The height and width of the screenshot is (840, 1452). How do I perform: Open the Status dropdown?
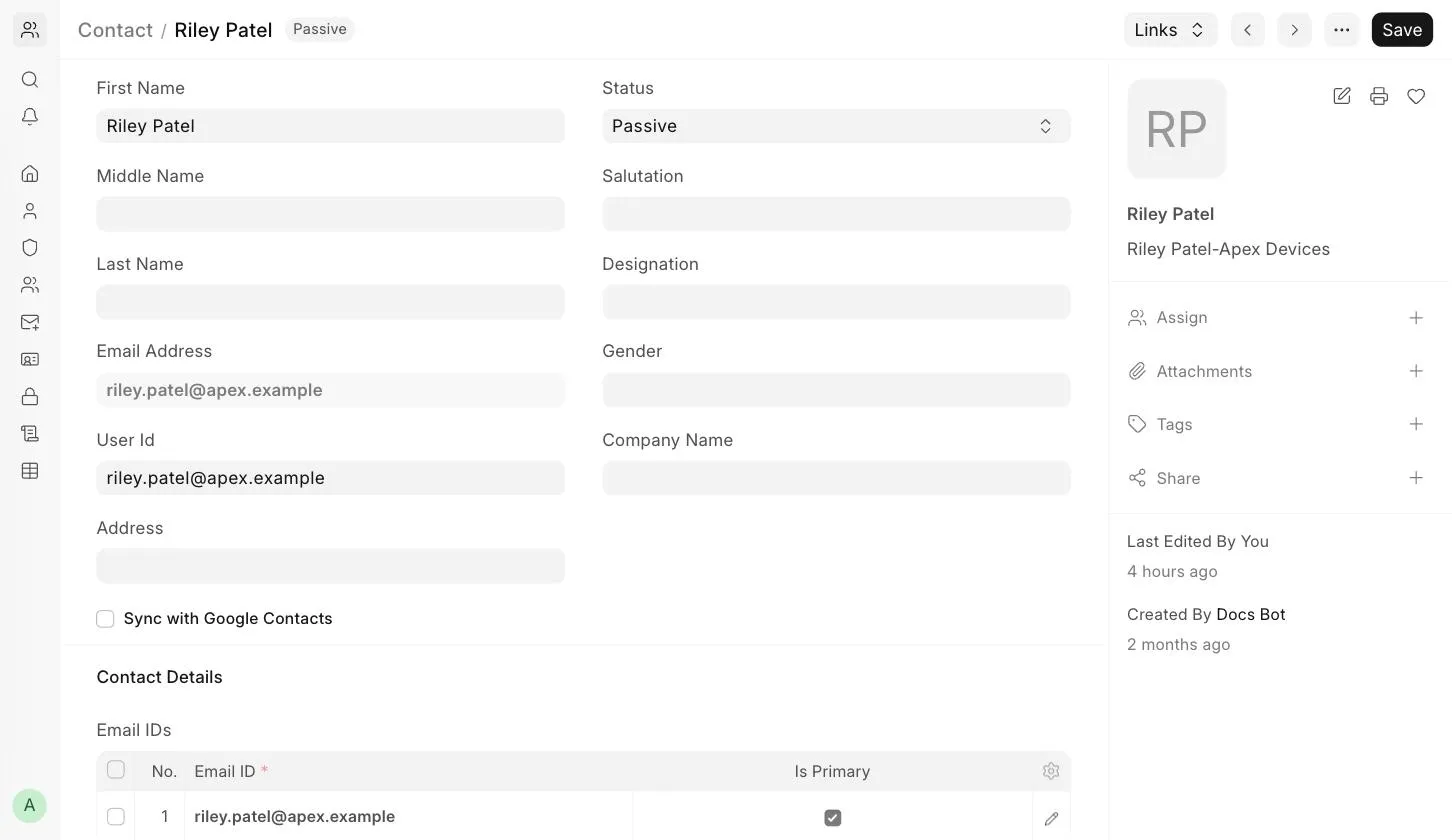(836, 126)
